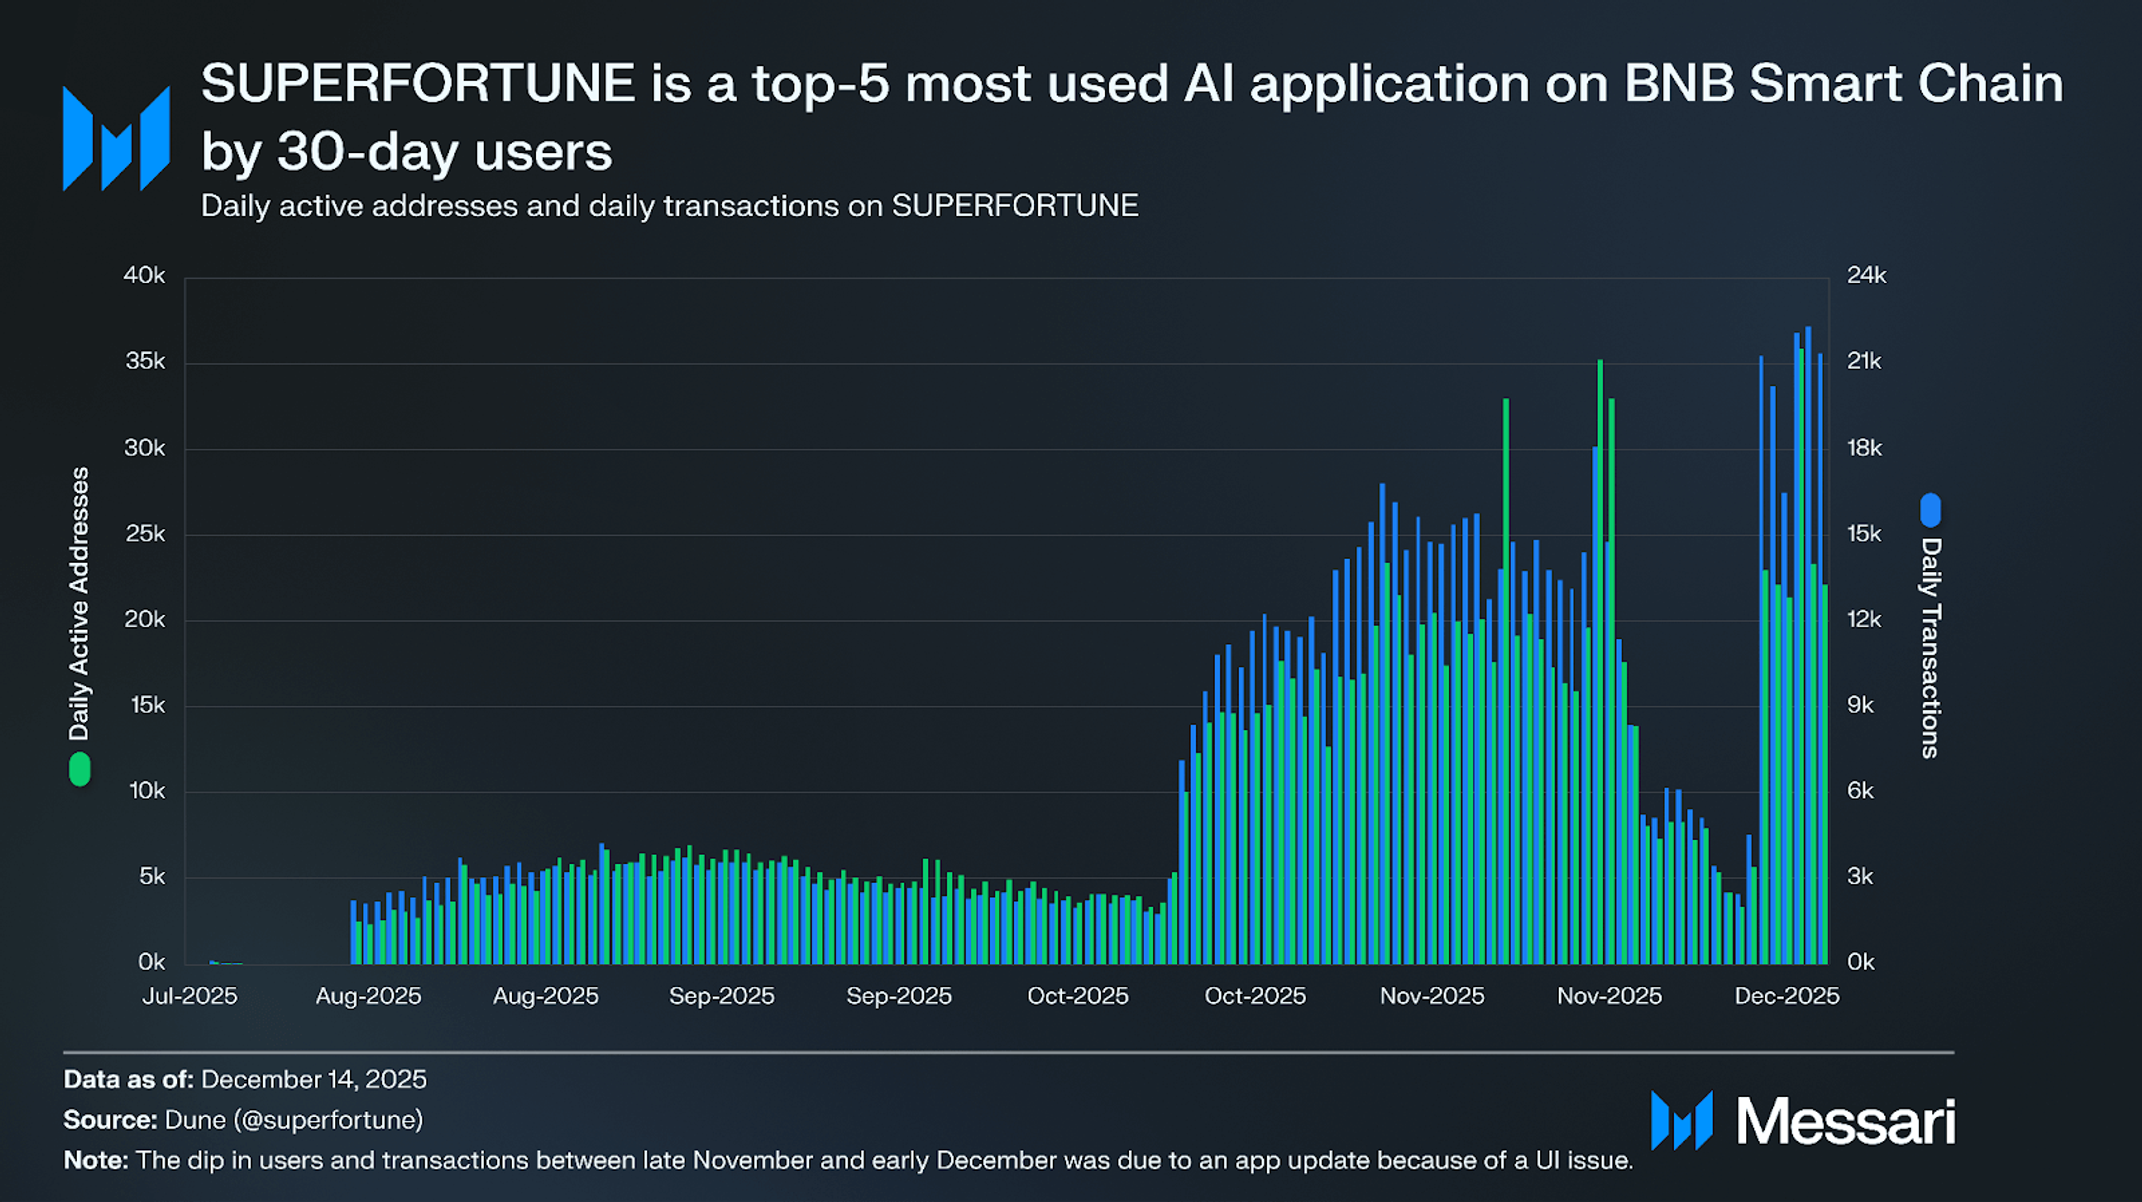2142x1202 pixels.
Task: Click the Oct-2025 label nearest the October jump
Action: click(1255, 996)
